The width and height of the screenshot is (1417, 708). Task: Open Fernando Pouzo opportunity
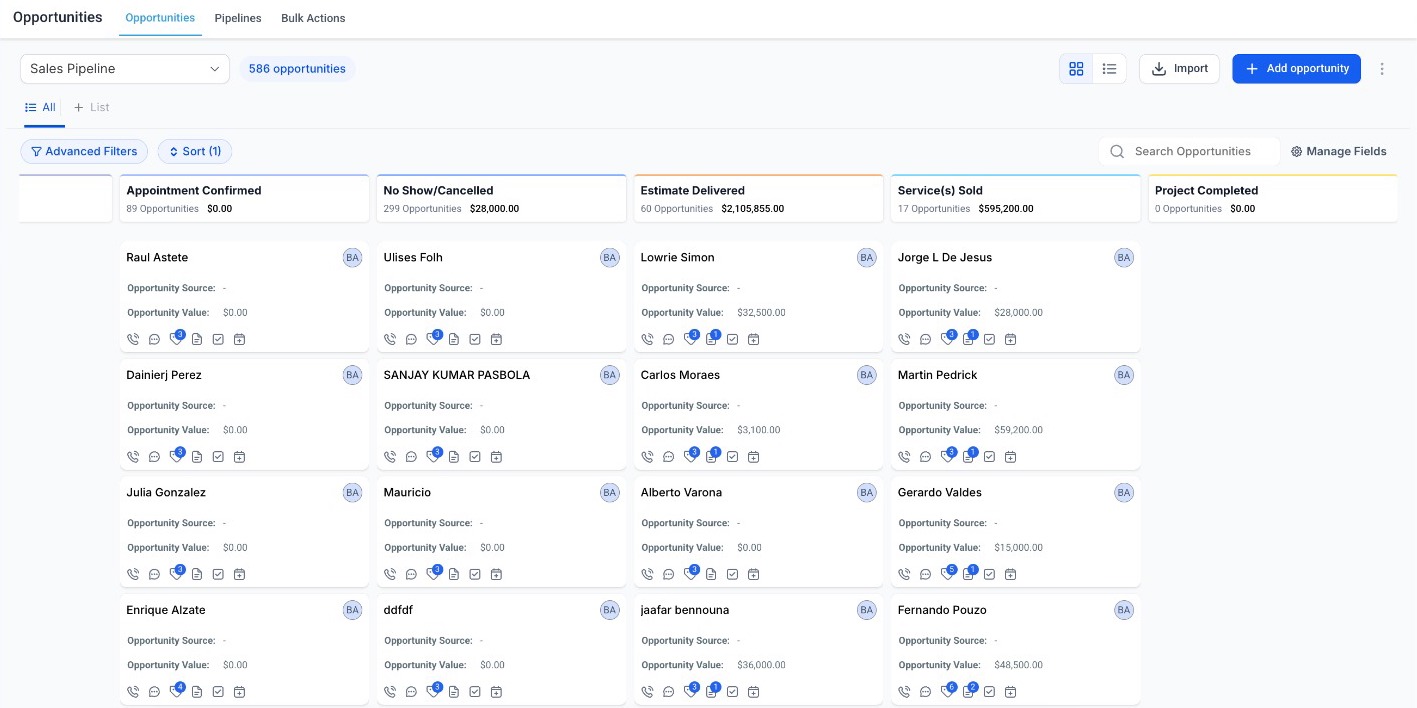[x=942, y=610]
